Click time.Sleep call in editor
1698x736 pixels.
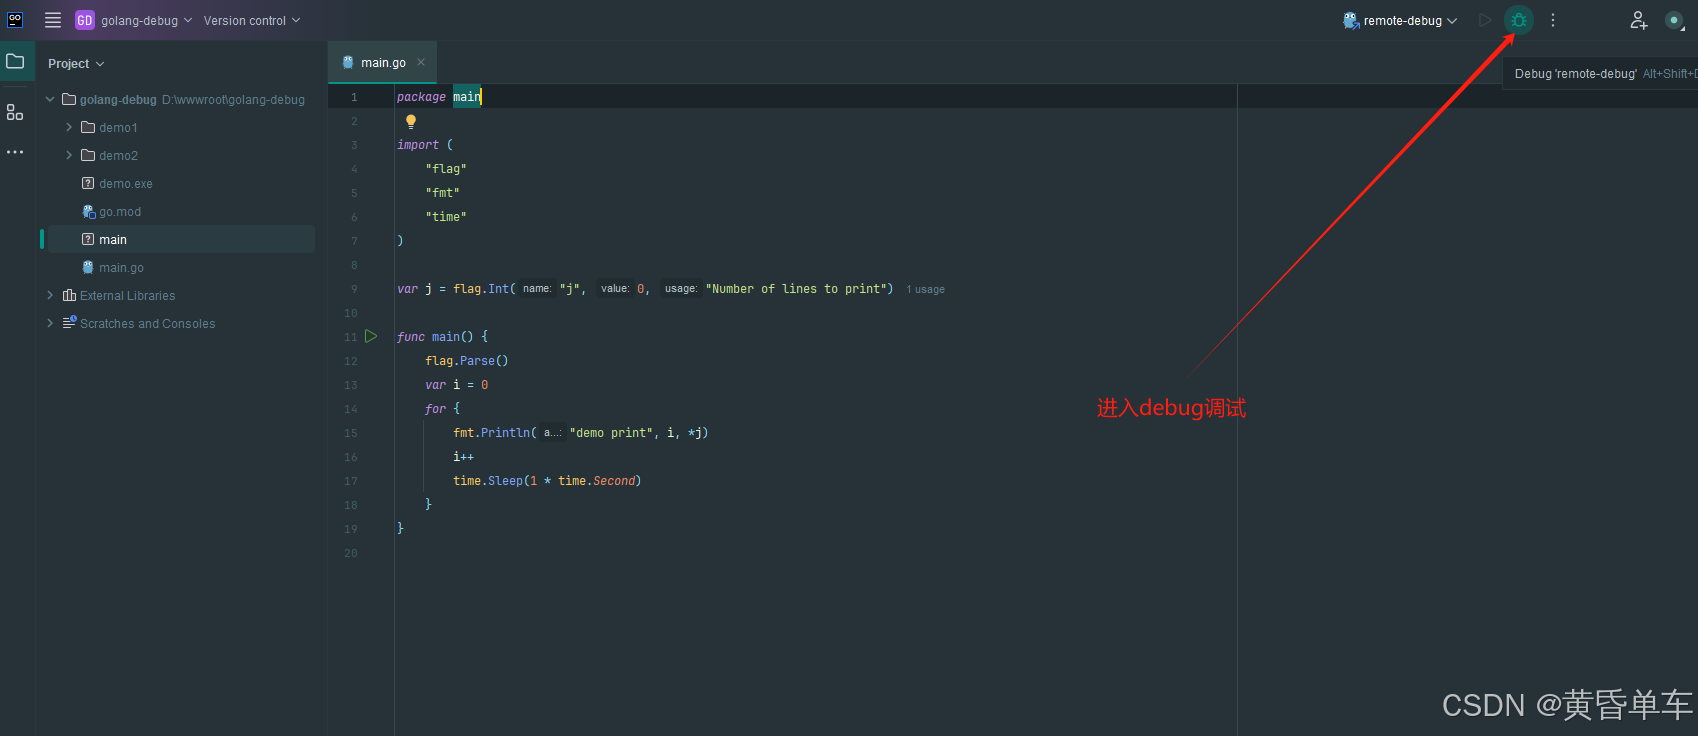coord(547,481)
